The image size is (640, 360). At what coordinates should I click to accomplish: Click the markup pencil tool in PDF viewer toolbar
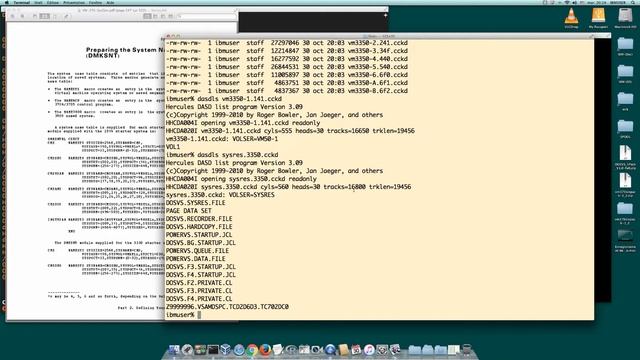pos(66,16)
